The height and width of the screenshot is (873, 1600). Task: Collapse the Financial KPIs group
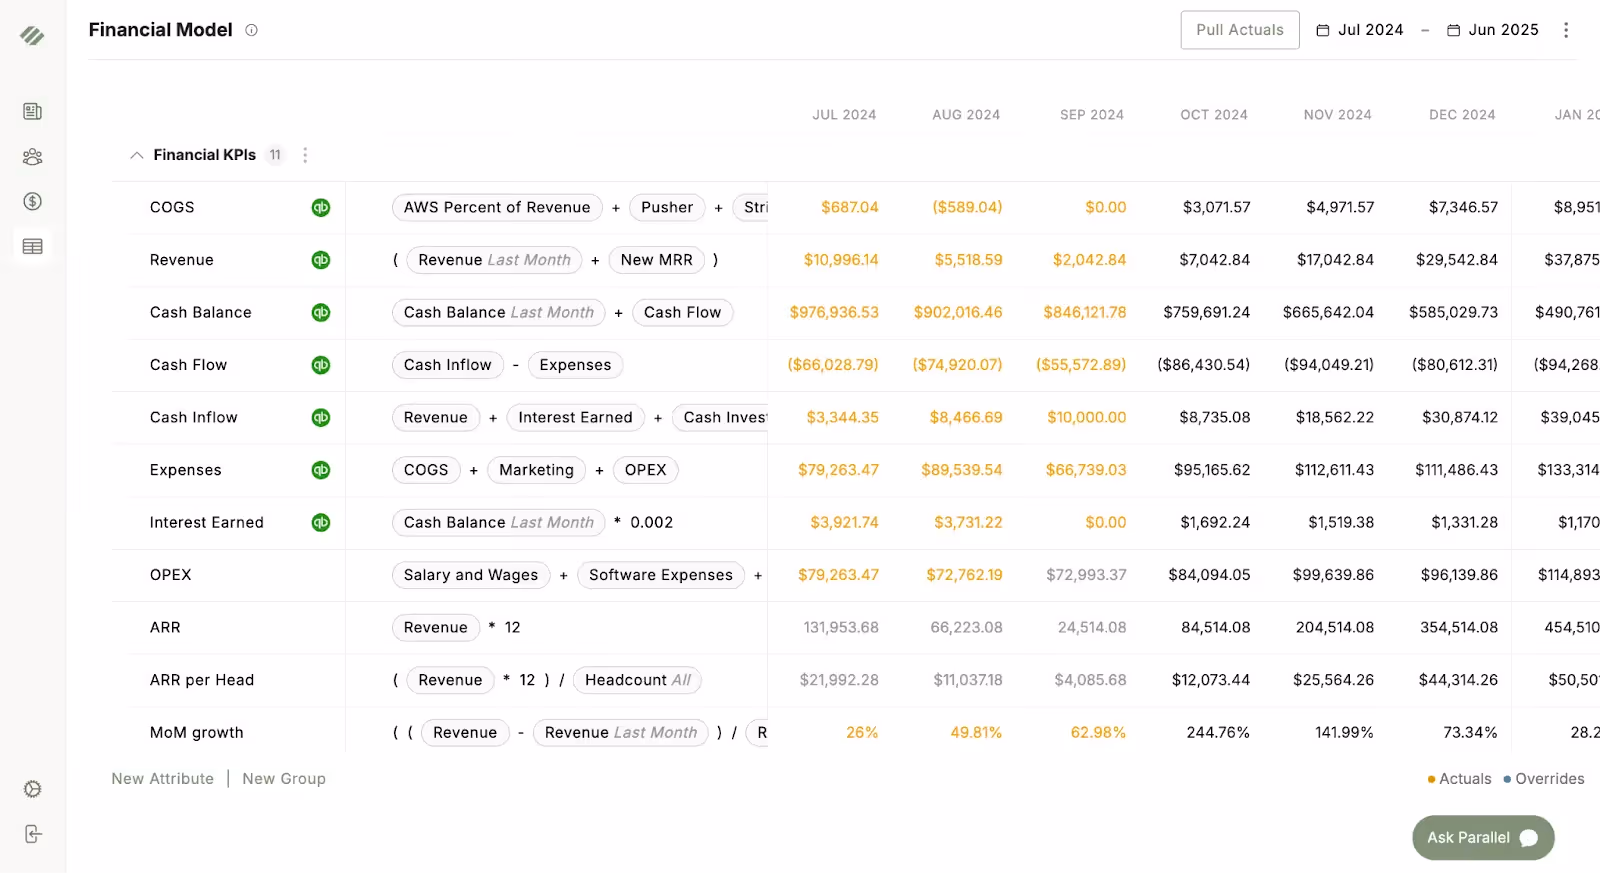tap(137, 155)
